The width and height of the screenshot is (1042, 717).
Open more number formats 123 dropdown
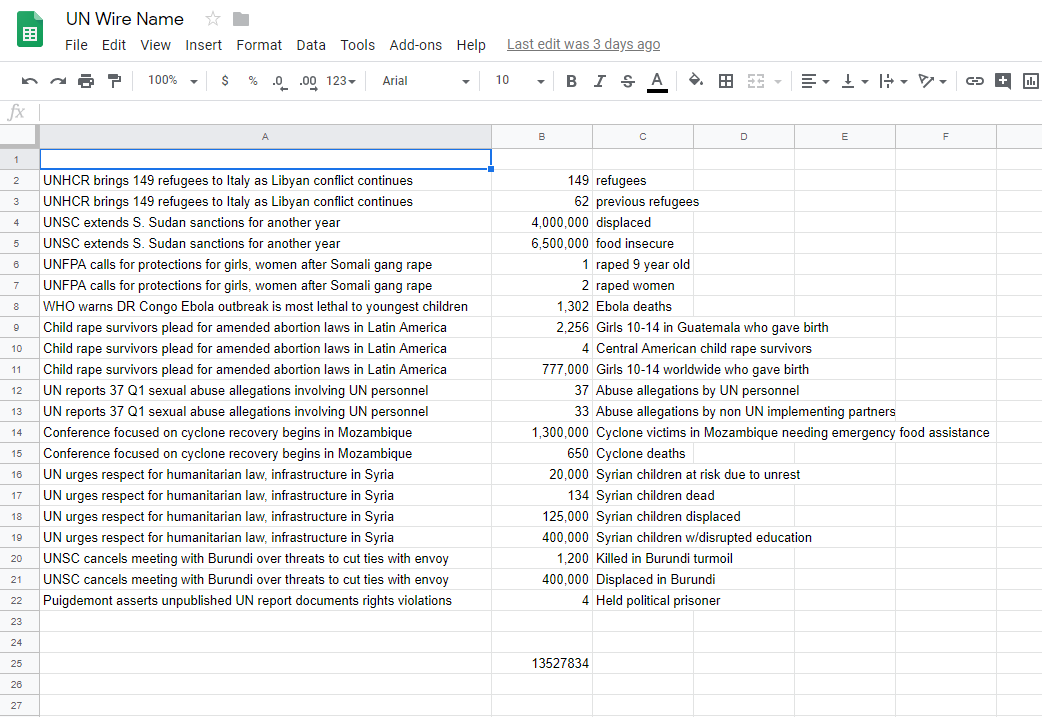(341, 81)
